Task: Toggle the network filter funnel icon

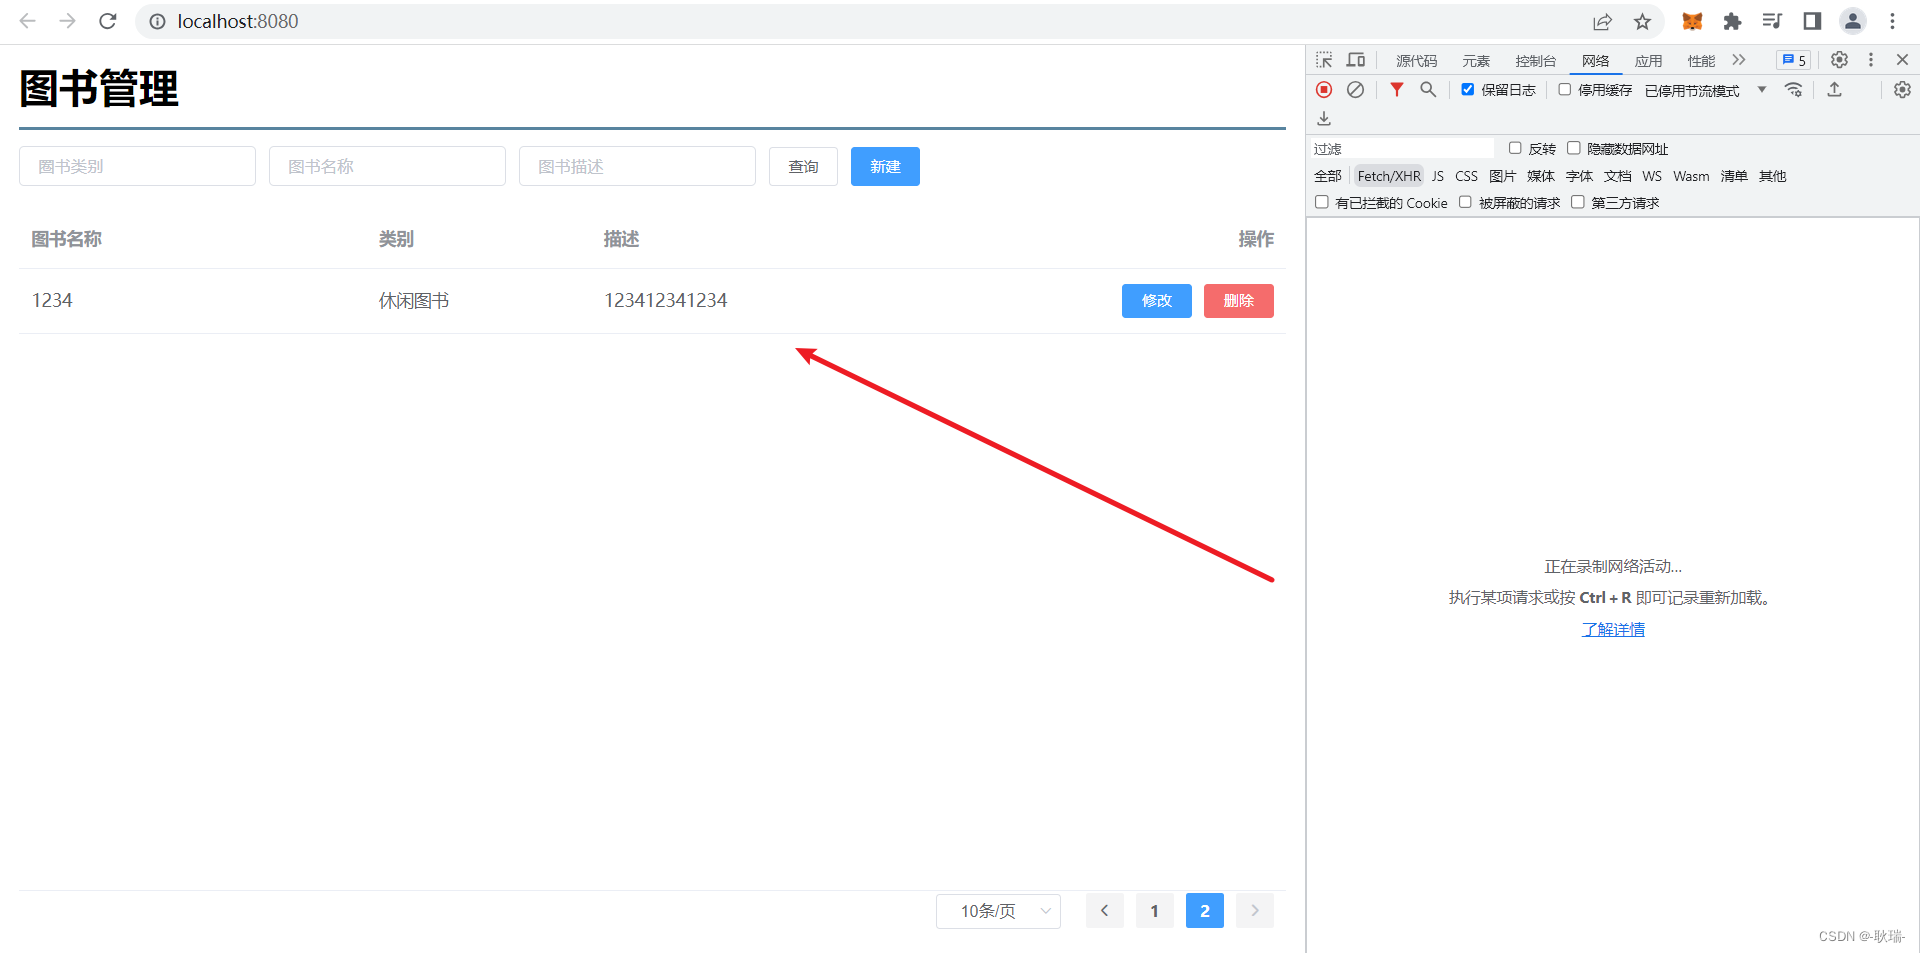Action: click(x=1397, y=90)
